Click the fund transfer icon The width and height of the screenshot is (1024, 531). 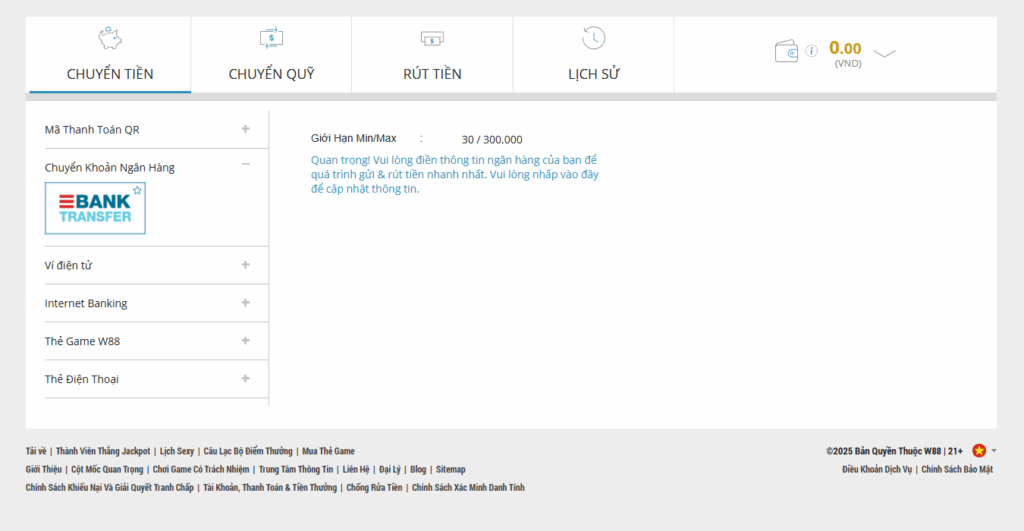tap(271, 38)
